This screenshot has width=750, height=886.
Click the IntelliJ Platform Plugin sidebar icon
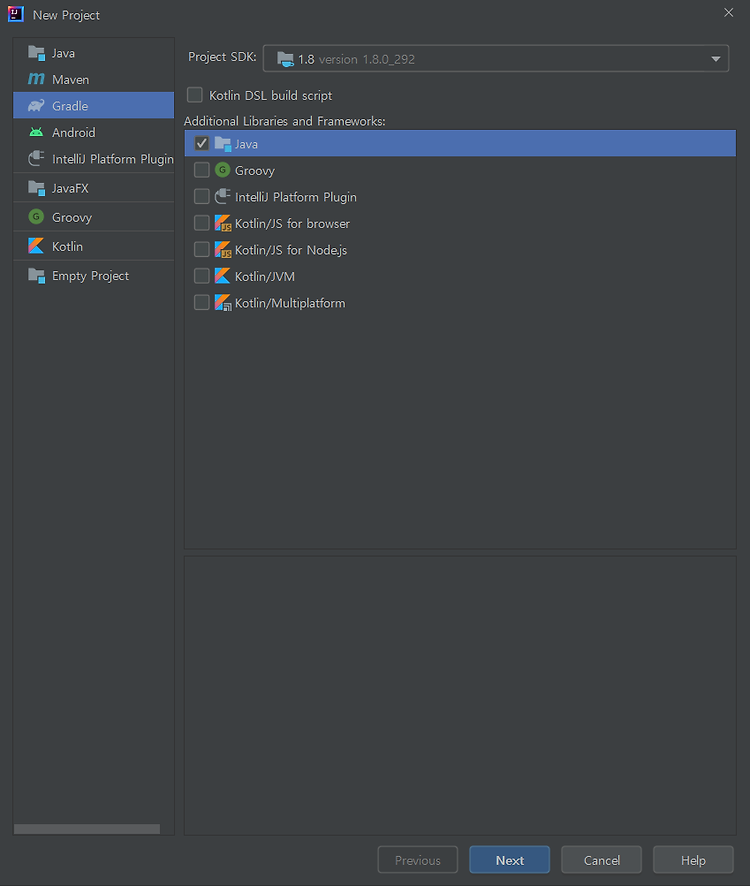pyautogui.click(x=36, y=159)
